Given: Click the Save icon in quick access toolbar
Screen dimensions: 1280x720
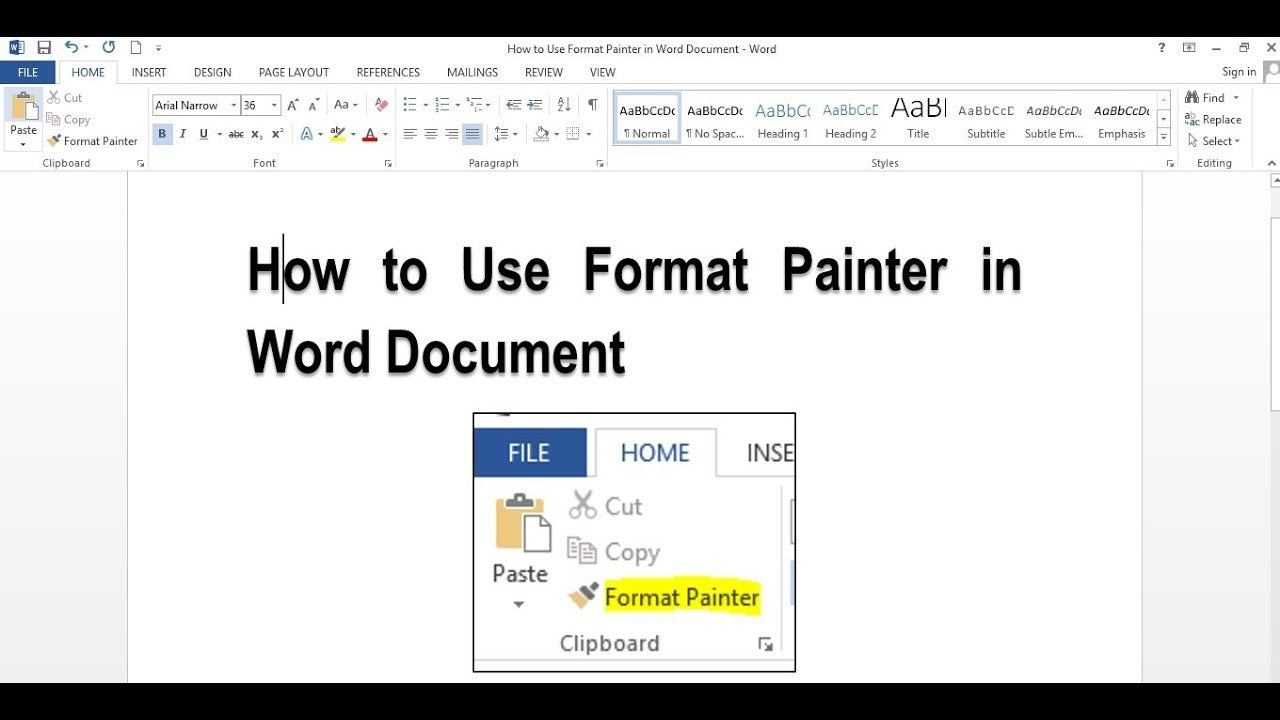Looking at the screenshot, I should (x=44, y=48).
